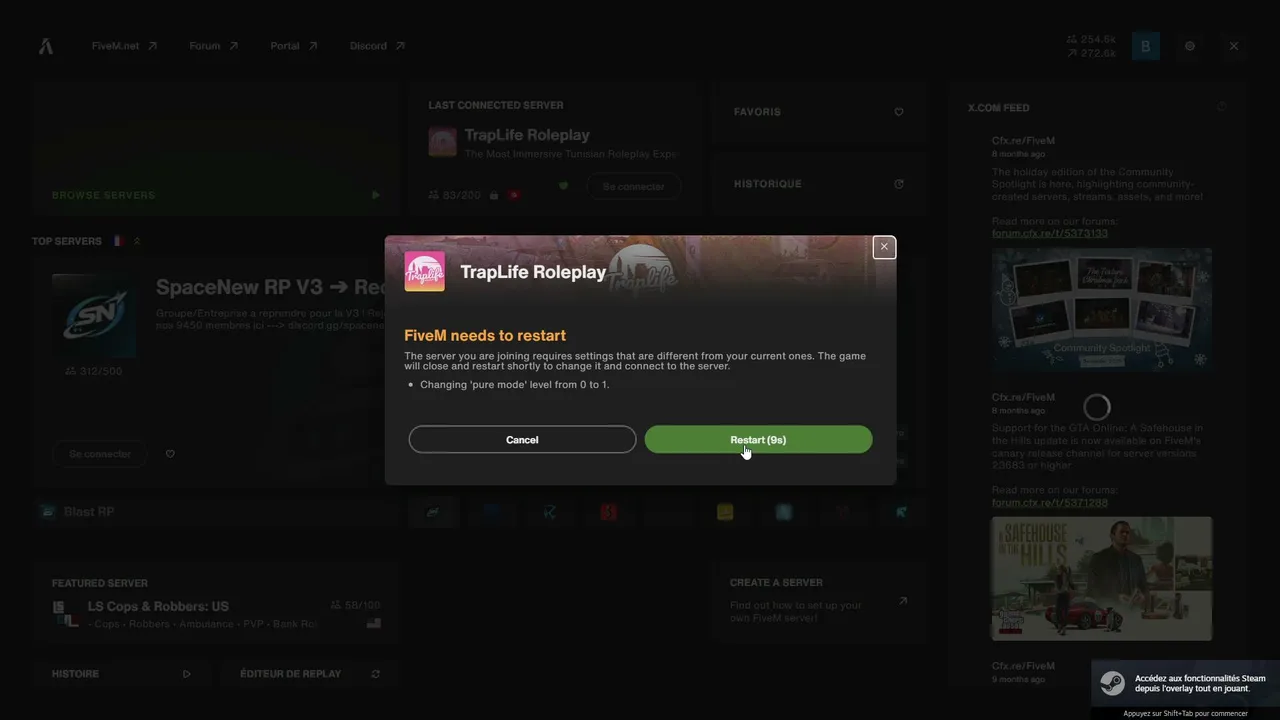Click the launcher close X icon
Screen dimensions: 1280x720
pos(1234,46)
